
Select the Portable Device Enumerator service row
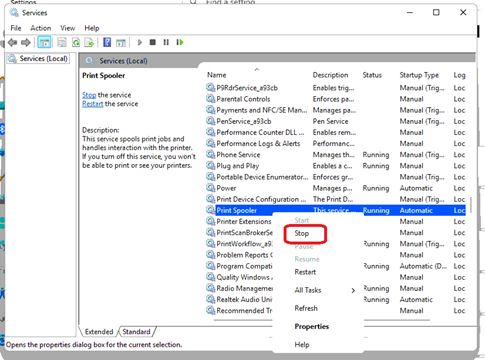335,177
